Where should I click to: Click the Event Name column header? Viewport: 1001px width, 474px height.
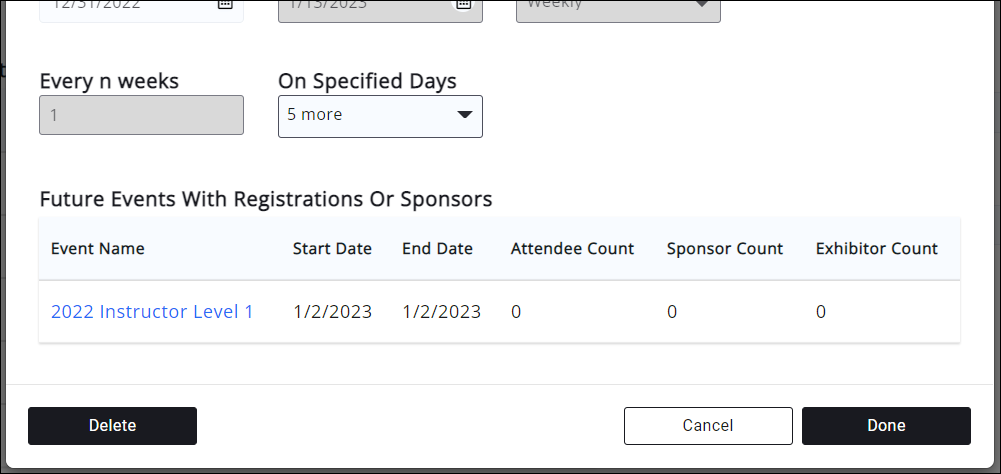98,249
